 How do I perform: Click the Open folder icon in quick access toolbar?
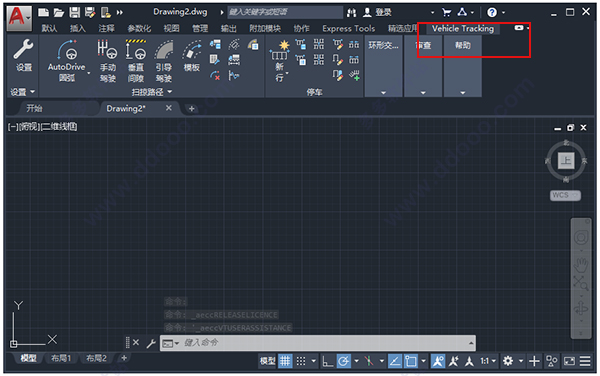click(x=59, y=12)
